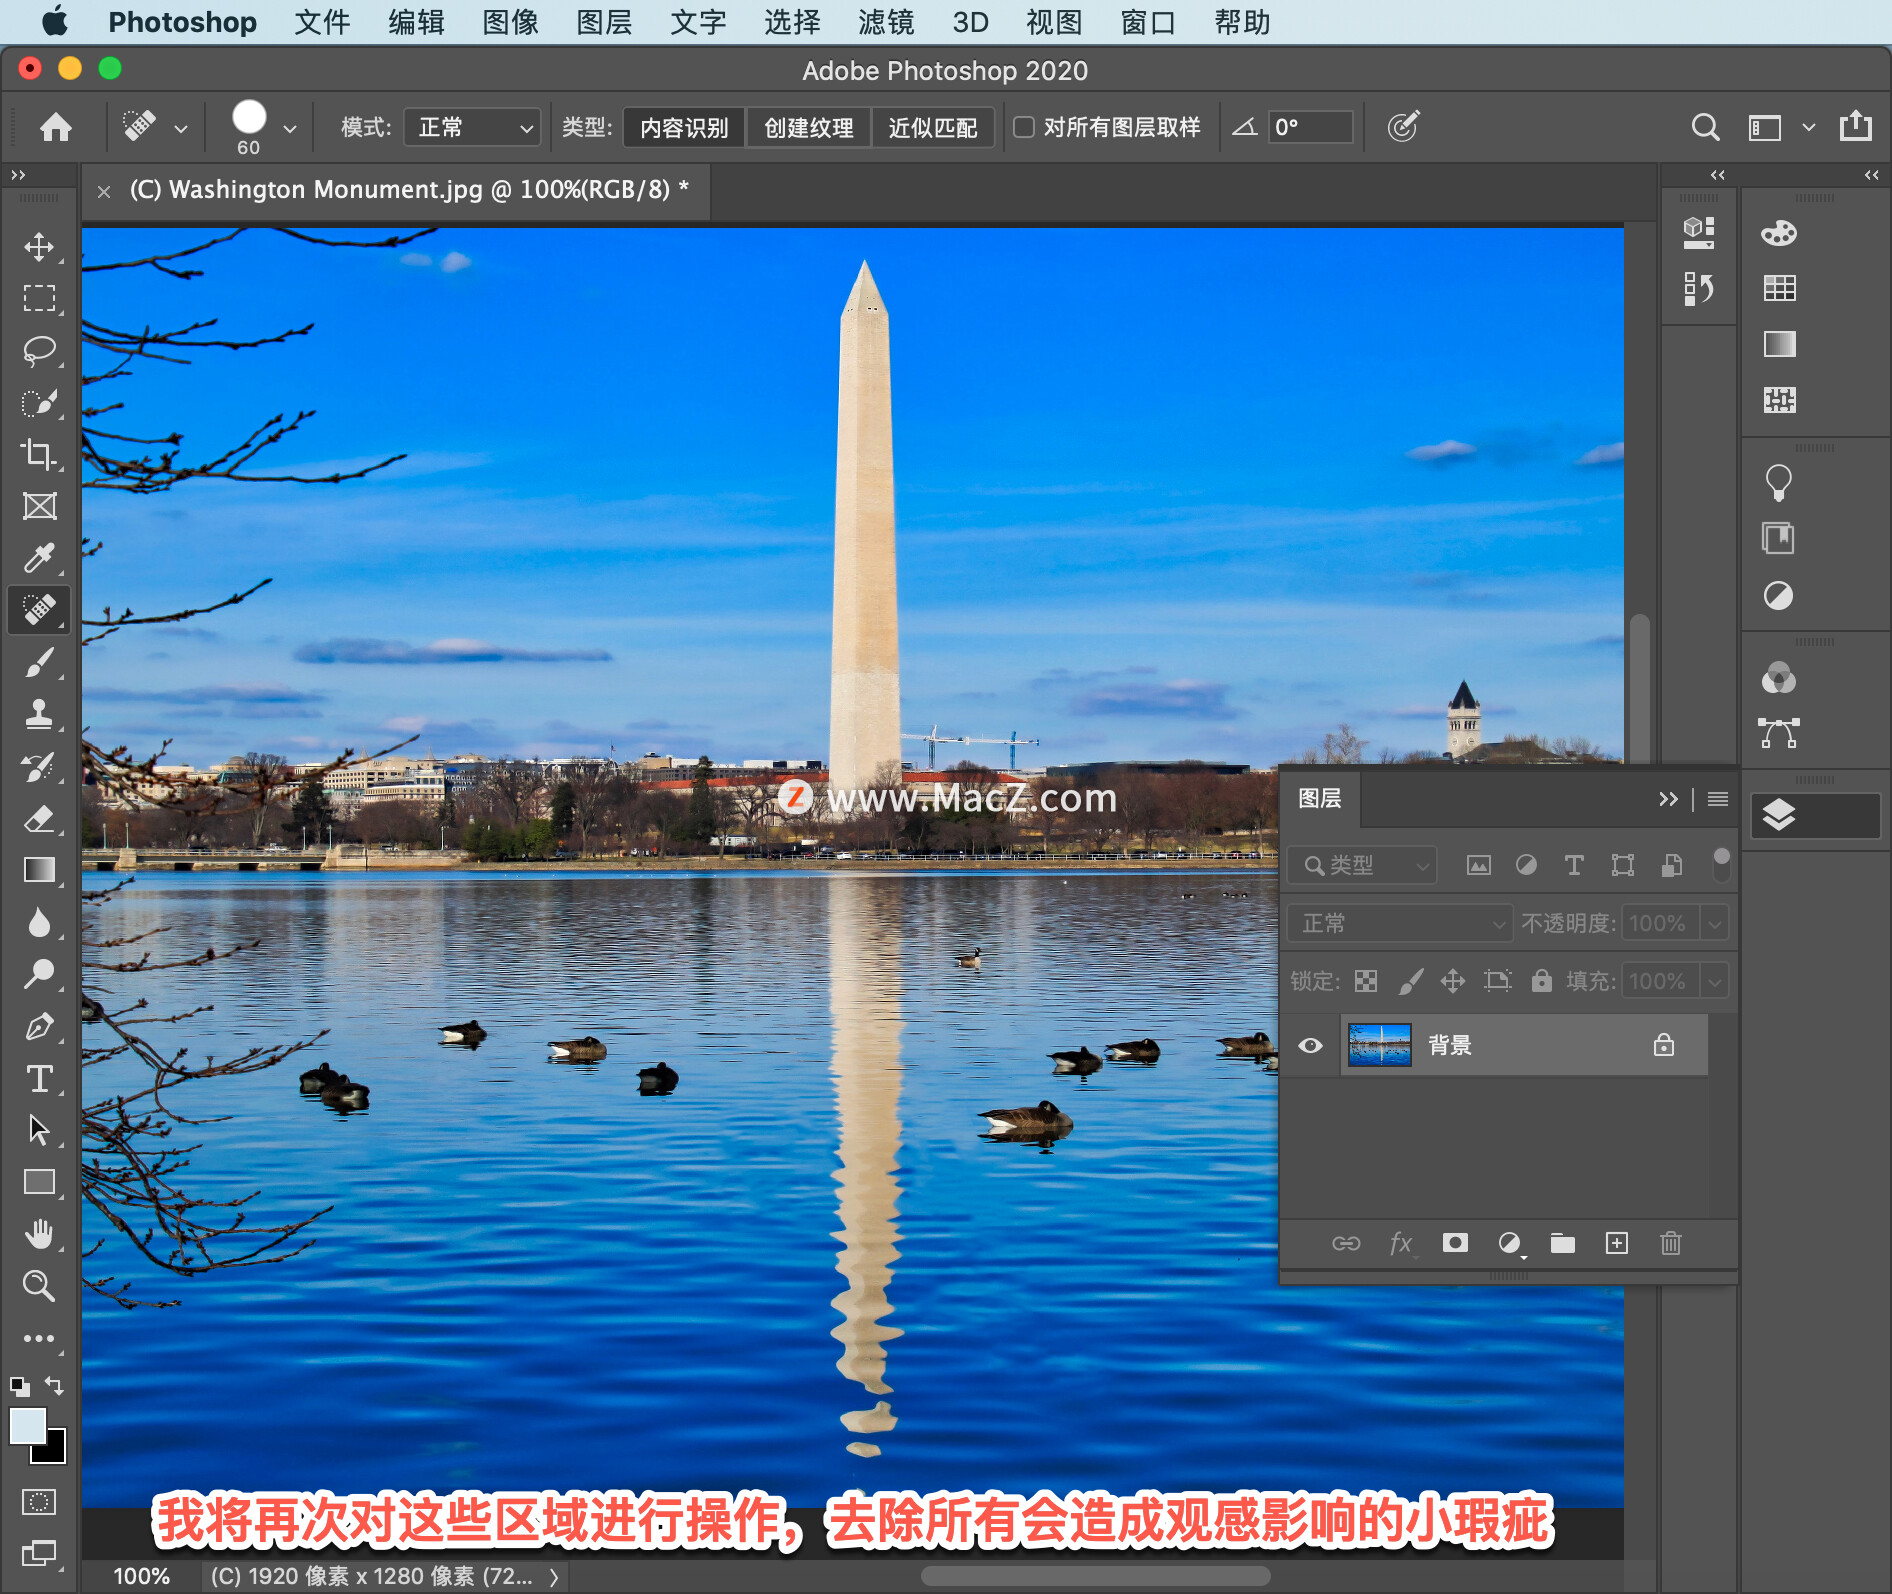Viewport: 1892px width, 1594px height.
Task: Select the Brush tool
Action: click(39, 662)
